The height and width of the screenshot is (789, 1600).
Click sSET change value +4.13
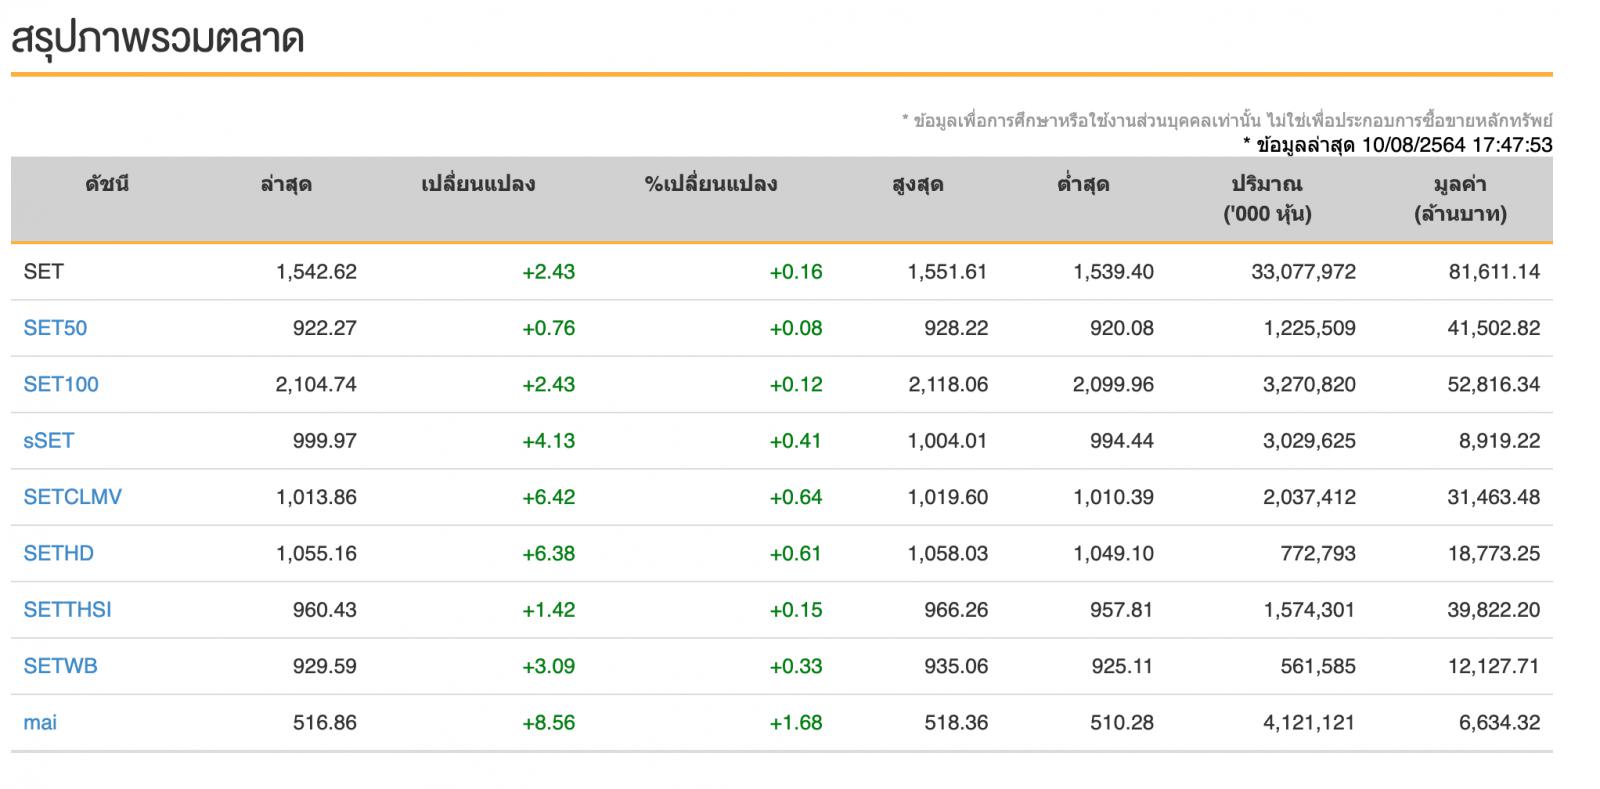(549, 441)
